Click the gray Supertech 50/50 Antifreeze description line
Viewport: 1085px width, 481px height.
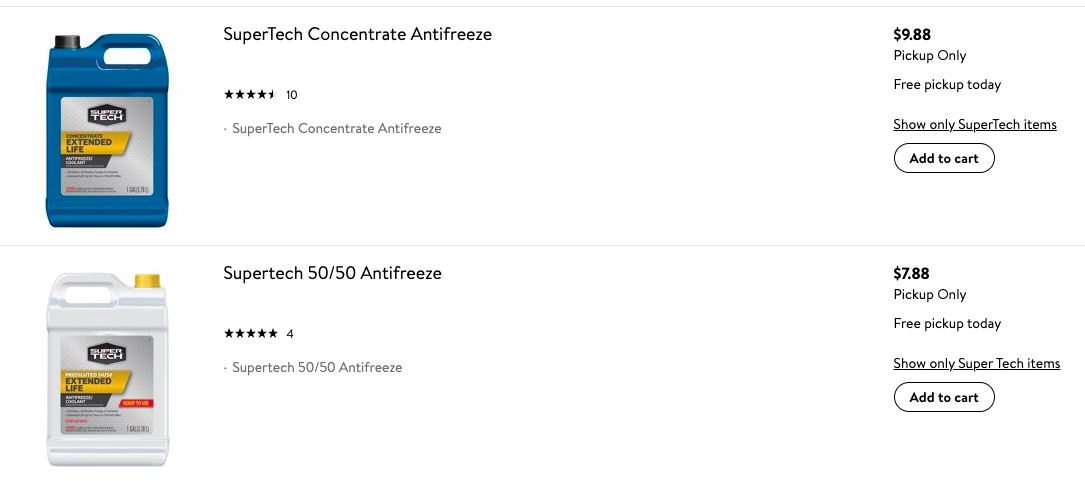317,368
